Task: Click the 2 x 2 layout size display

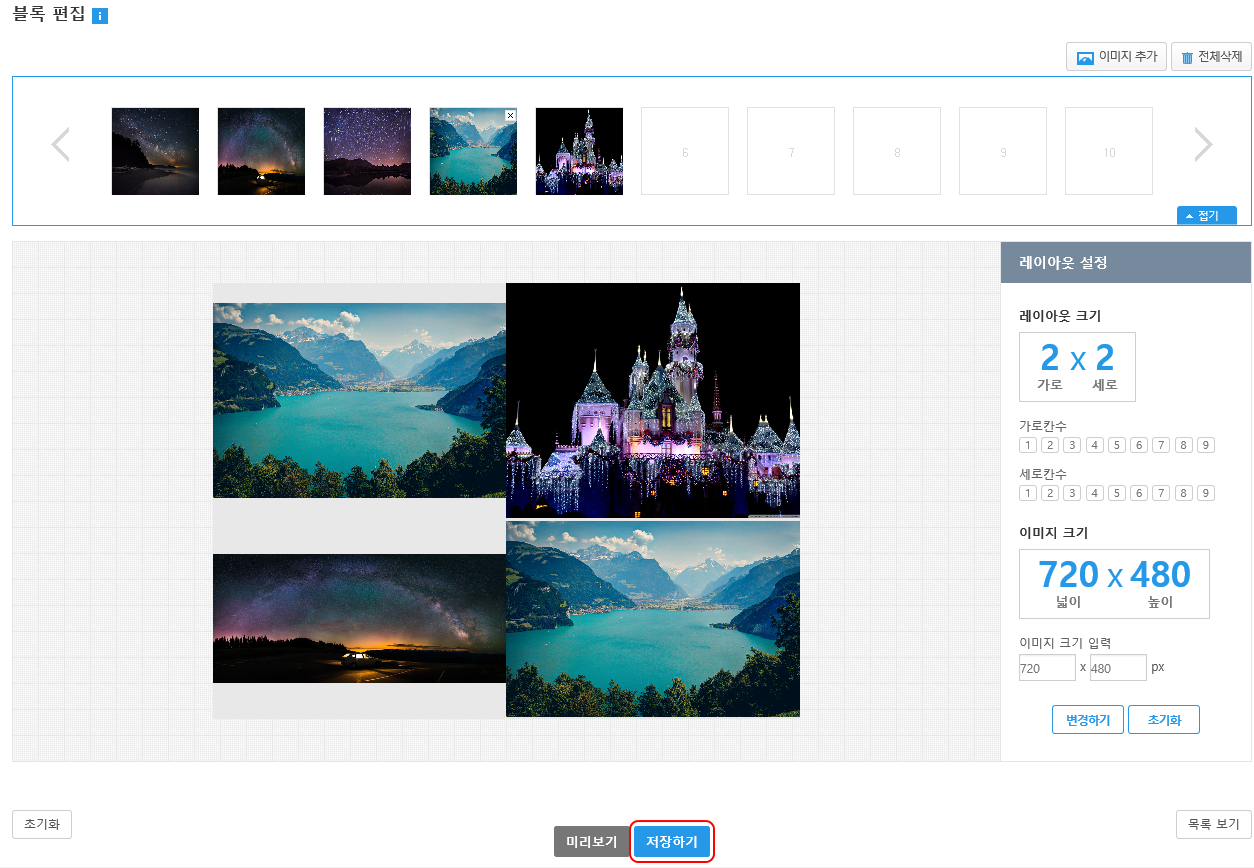Action: click(1077, 367)
